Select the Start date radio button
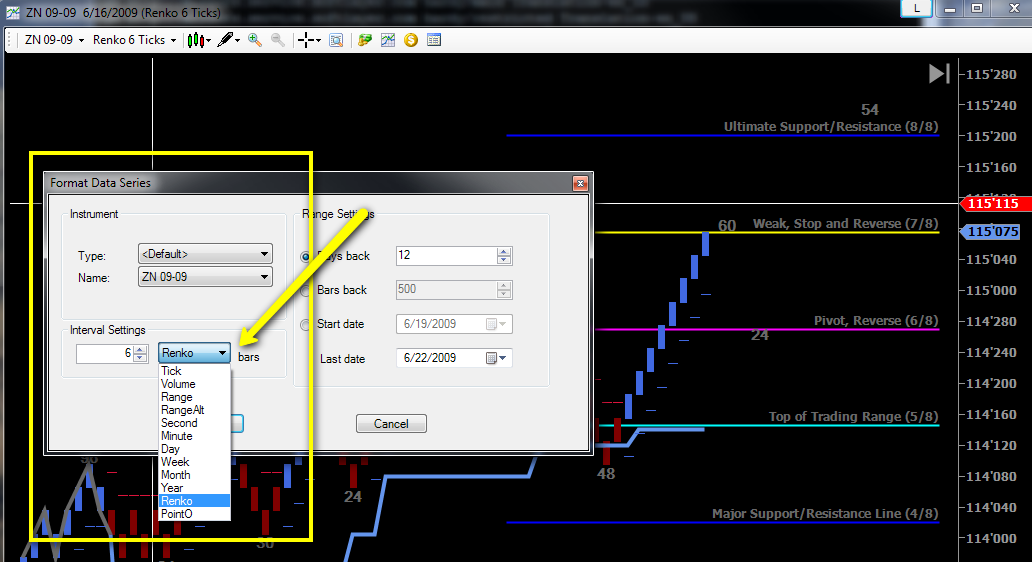This screenshot has width=1032, height=562. [305, 324]
